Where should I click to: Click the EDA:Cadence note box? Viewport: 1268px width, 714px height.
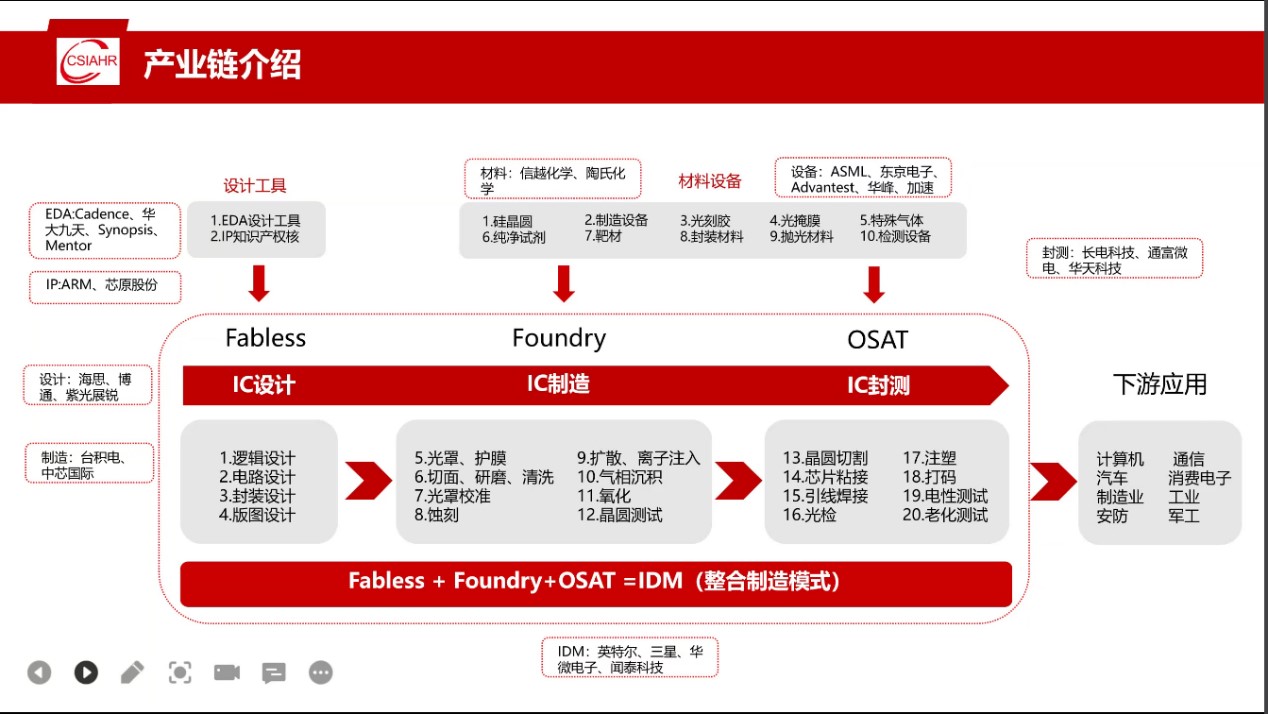coord(106,230)
